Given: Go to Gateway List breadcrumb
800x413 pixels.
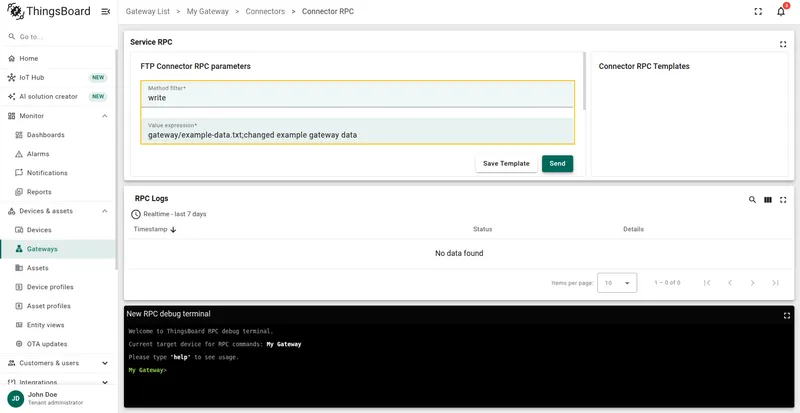Looking at the screenshot, I should pos(147,11).
